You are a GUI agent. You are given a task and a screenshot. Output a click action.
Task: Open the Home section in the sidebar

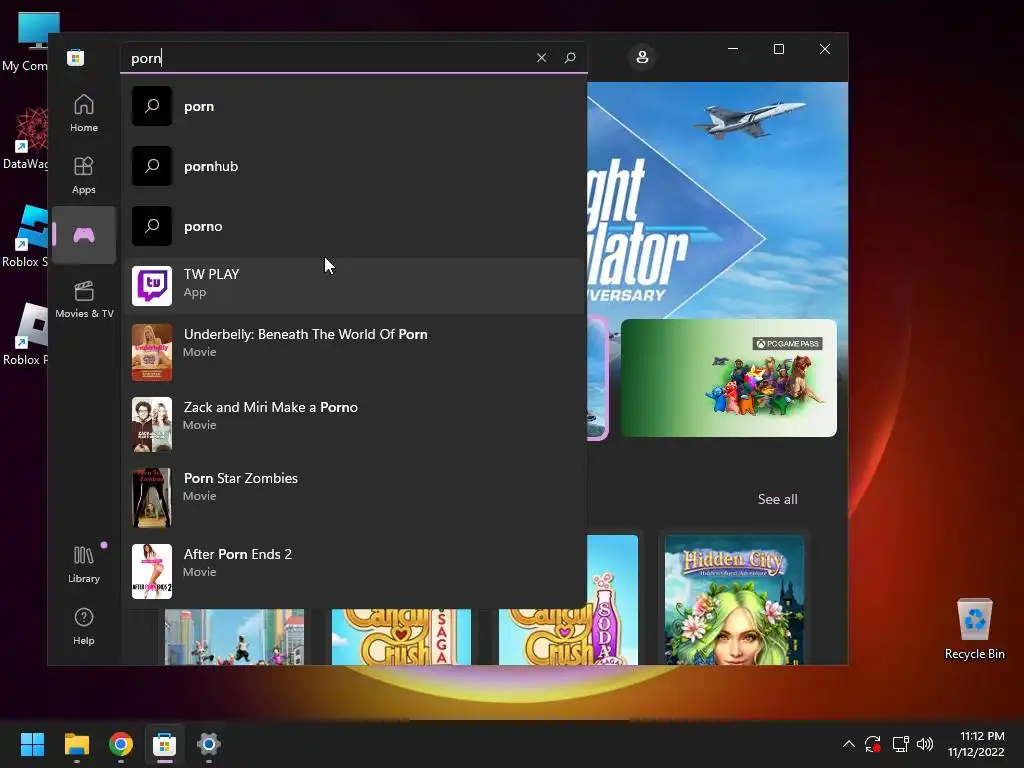tap(84, 113)
